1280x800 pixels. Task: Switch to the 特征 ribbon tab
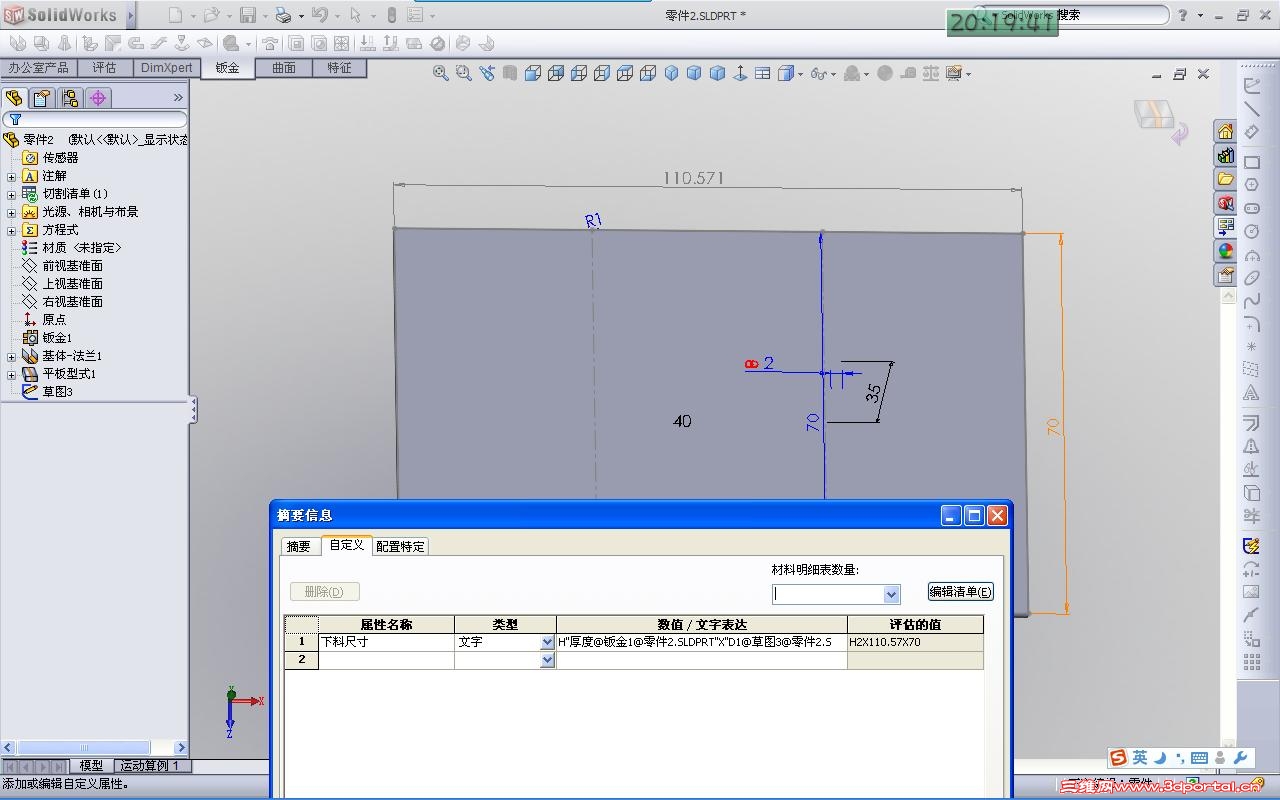coord(339,68)
